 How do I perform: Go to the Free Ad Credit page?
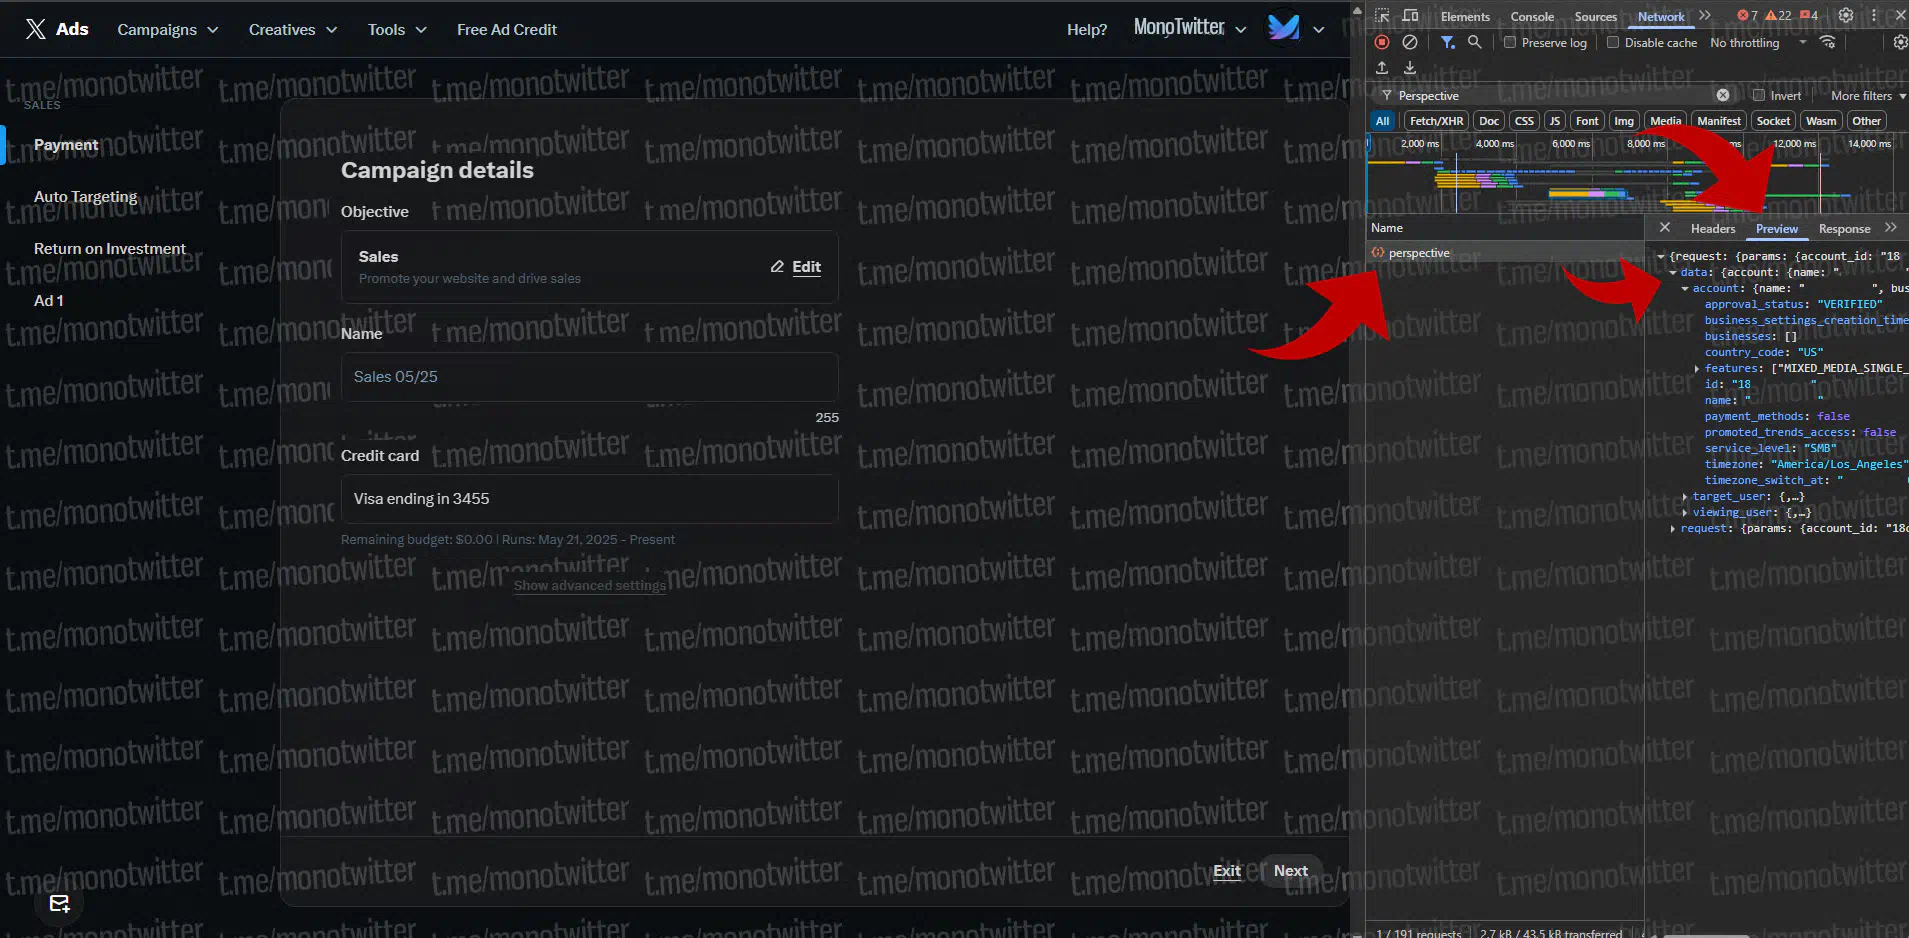coord(506,30)
